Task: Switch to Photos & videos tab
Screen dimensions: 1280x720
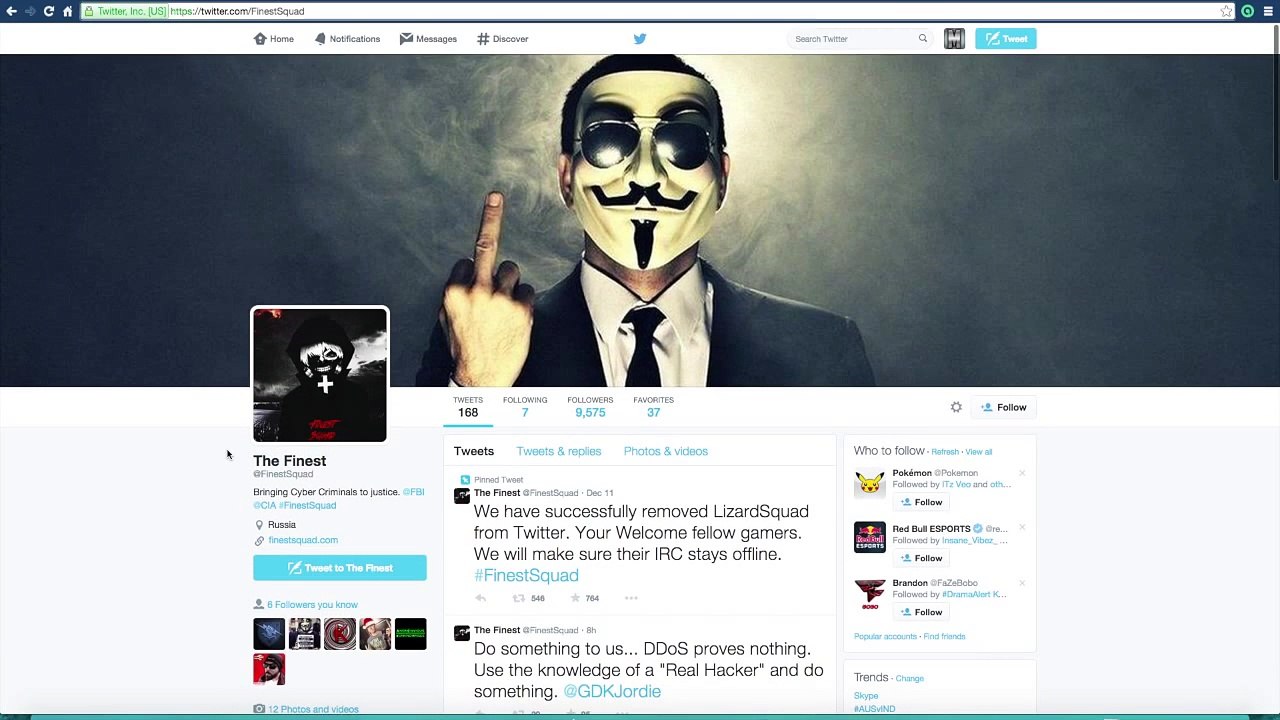Action: tap(666, 451)
